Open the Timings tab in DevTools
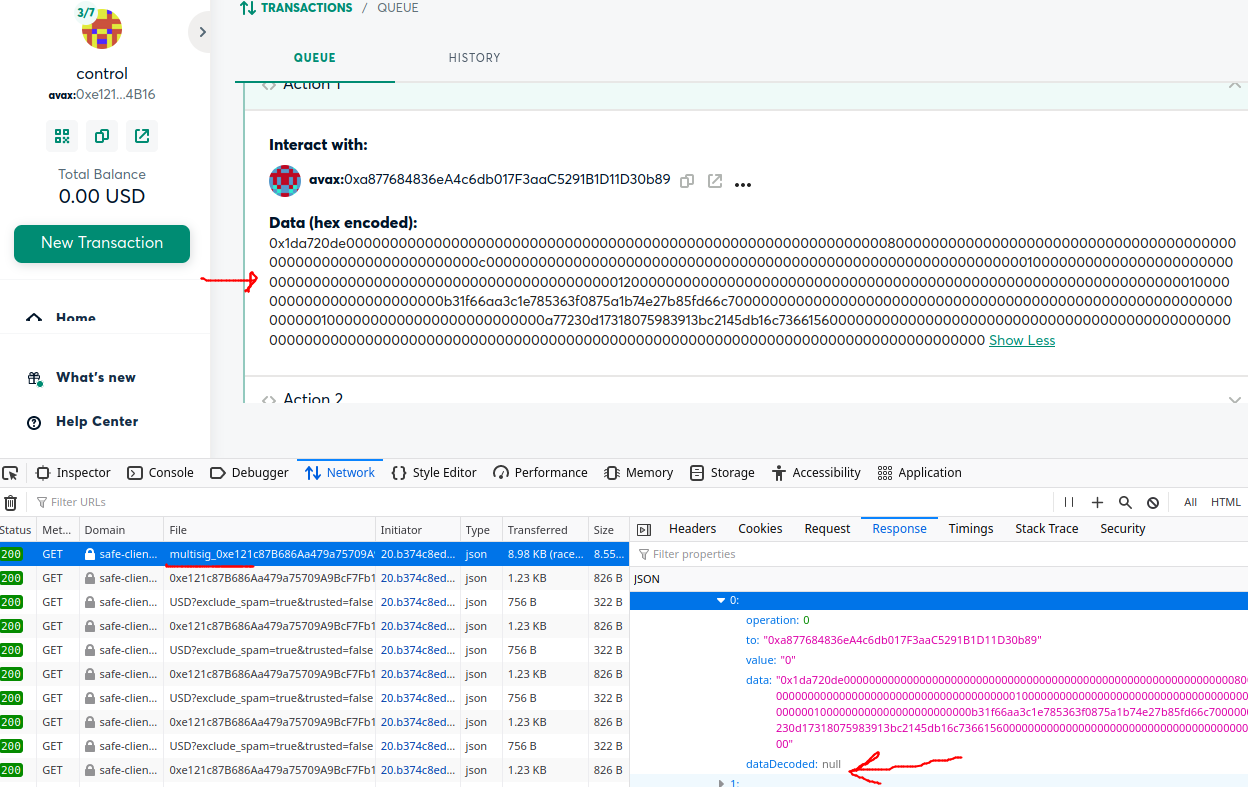Image resolution: width=1248 pixels, height=787 pixels. click(x=970, y=528)
